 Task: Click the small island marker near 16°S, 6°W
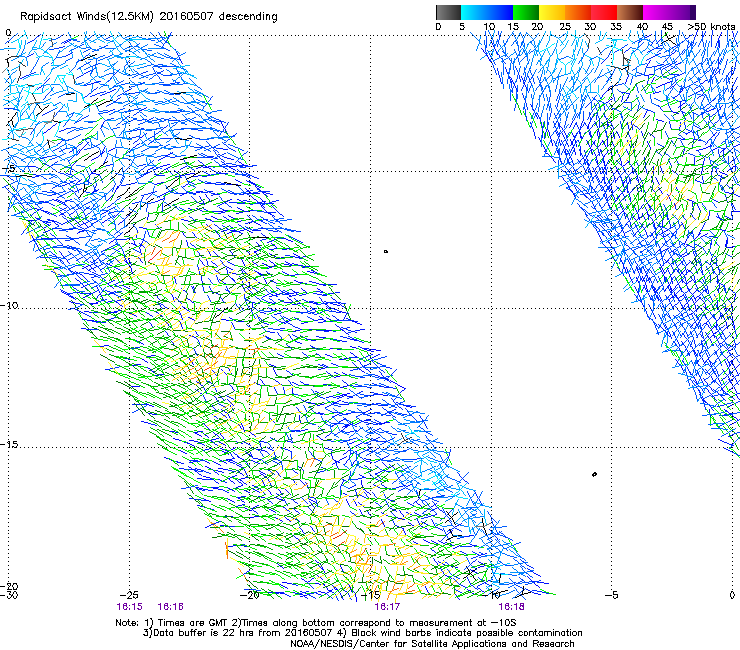click(594, 474)
